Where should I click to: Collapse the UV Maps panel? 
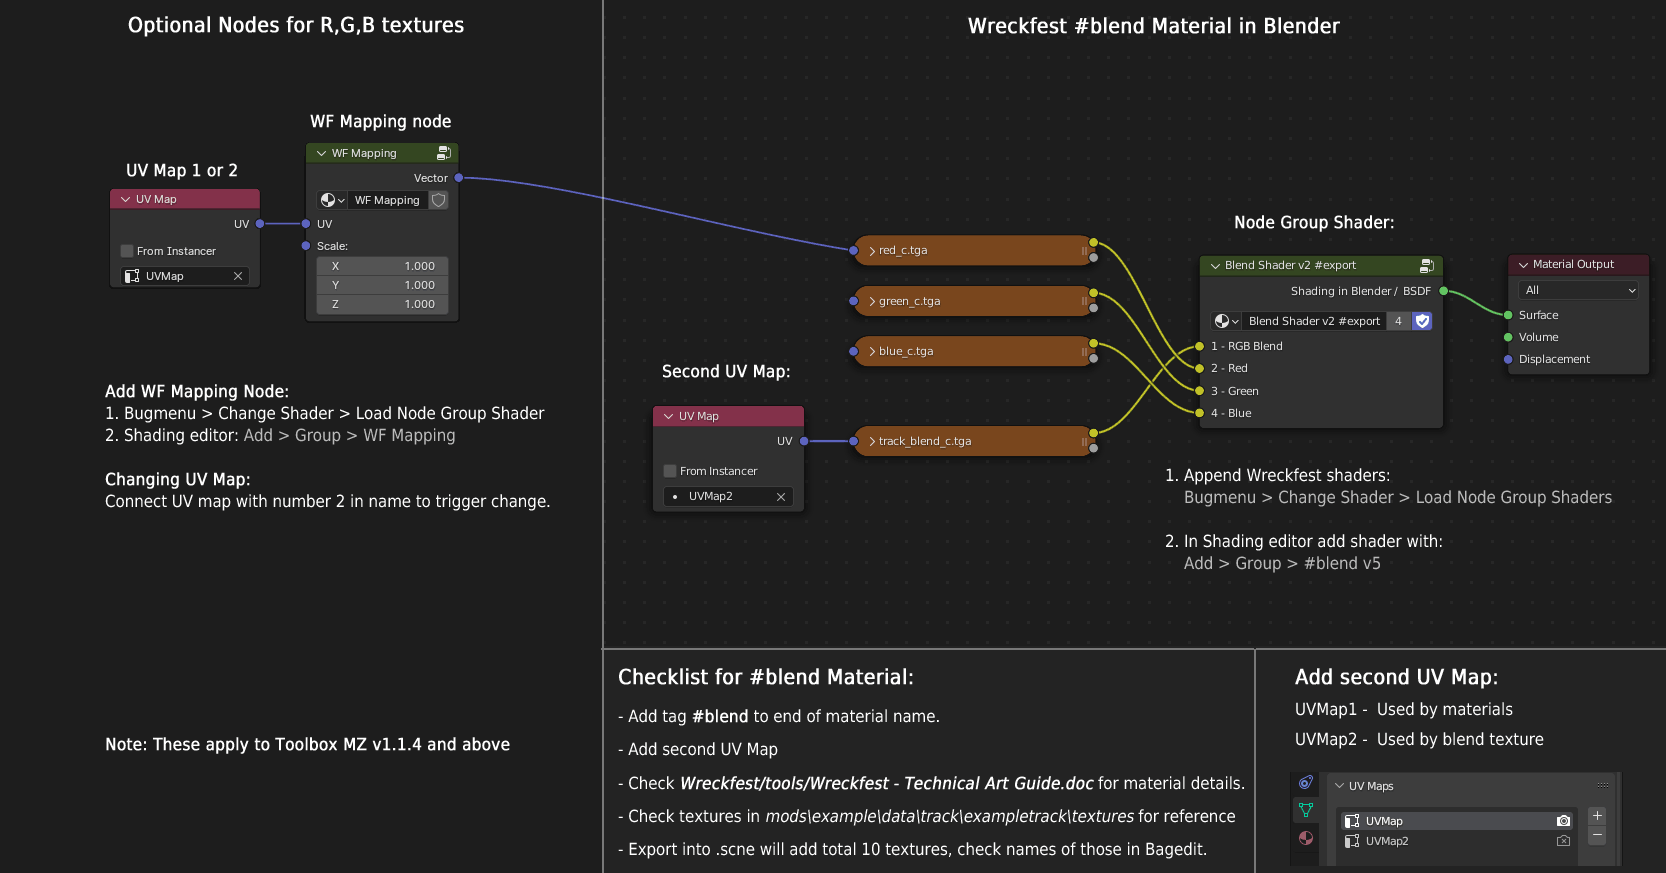pyautogui.click(x=1339, y=786)
